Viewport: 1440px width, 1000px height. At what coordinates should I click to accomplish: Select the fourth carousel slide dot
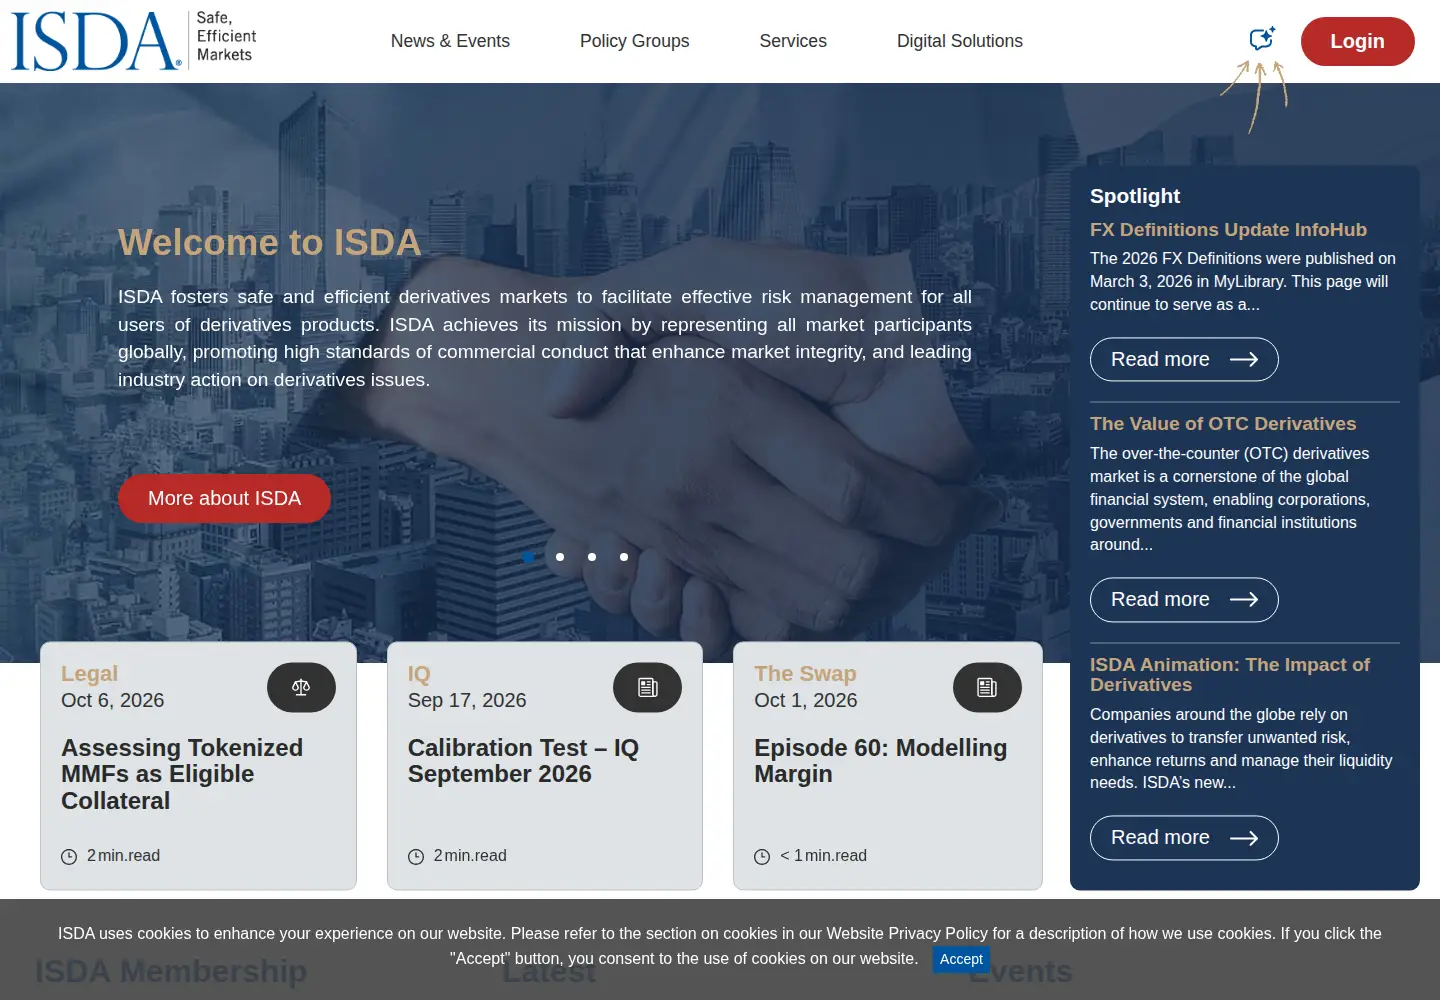coord(624,557)
